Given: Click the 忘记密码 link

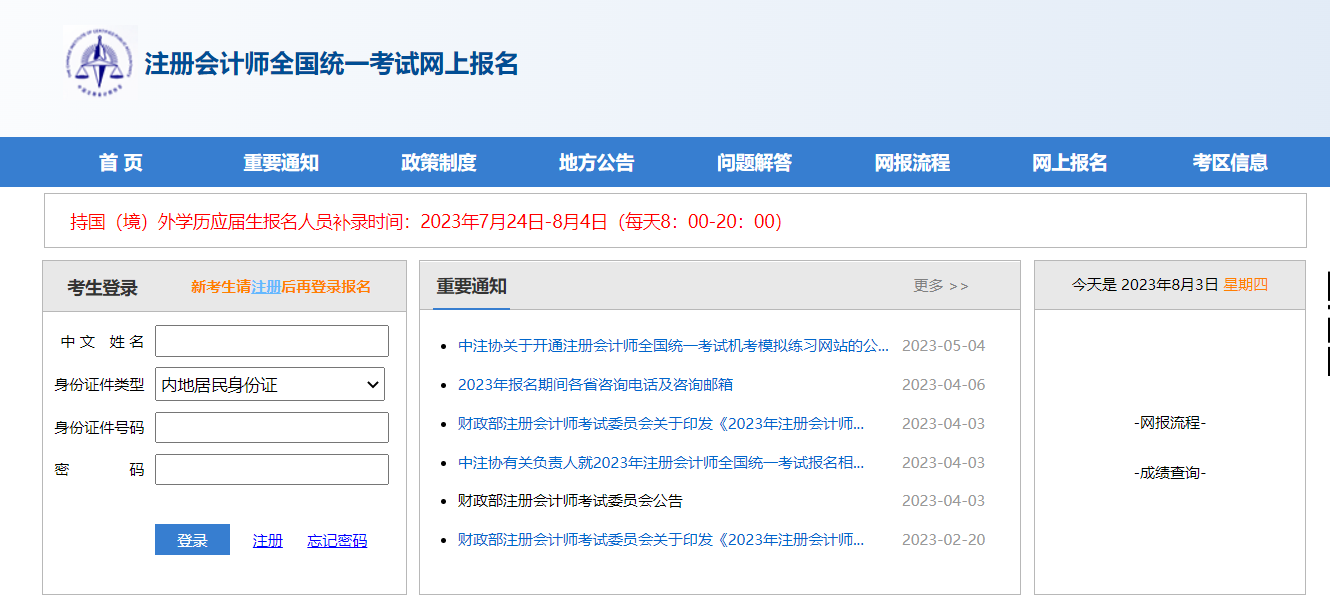Looking at the screenshot, I should tap(337, 541).
